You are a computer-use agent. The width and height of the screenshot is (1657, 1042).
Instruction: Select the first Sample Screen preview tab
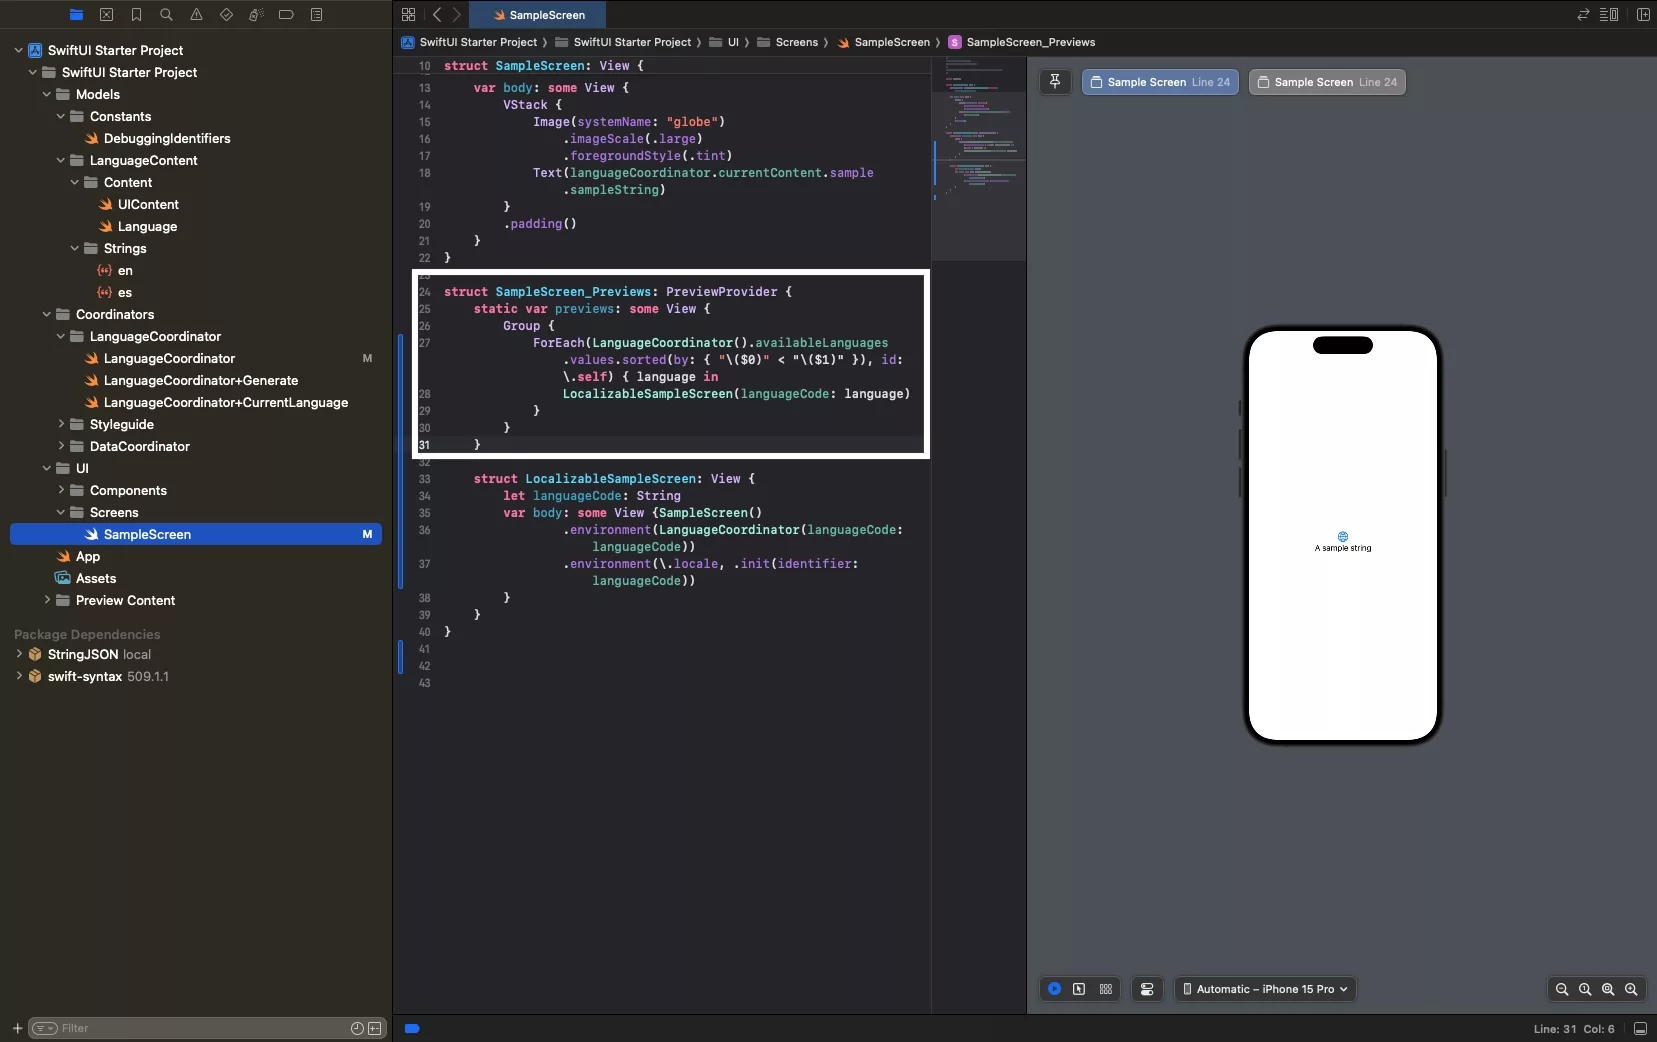1160,82
